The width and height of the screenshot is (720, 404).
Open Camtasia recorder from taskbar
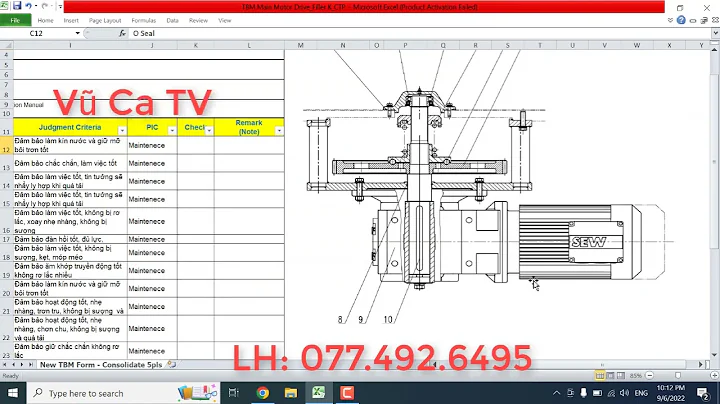pyautogui.click(x=347, y=393)
